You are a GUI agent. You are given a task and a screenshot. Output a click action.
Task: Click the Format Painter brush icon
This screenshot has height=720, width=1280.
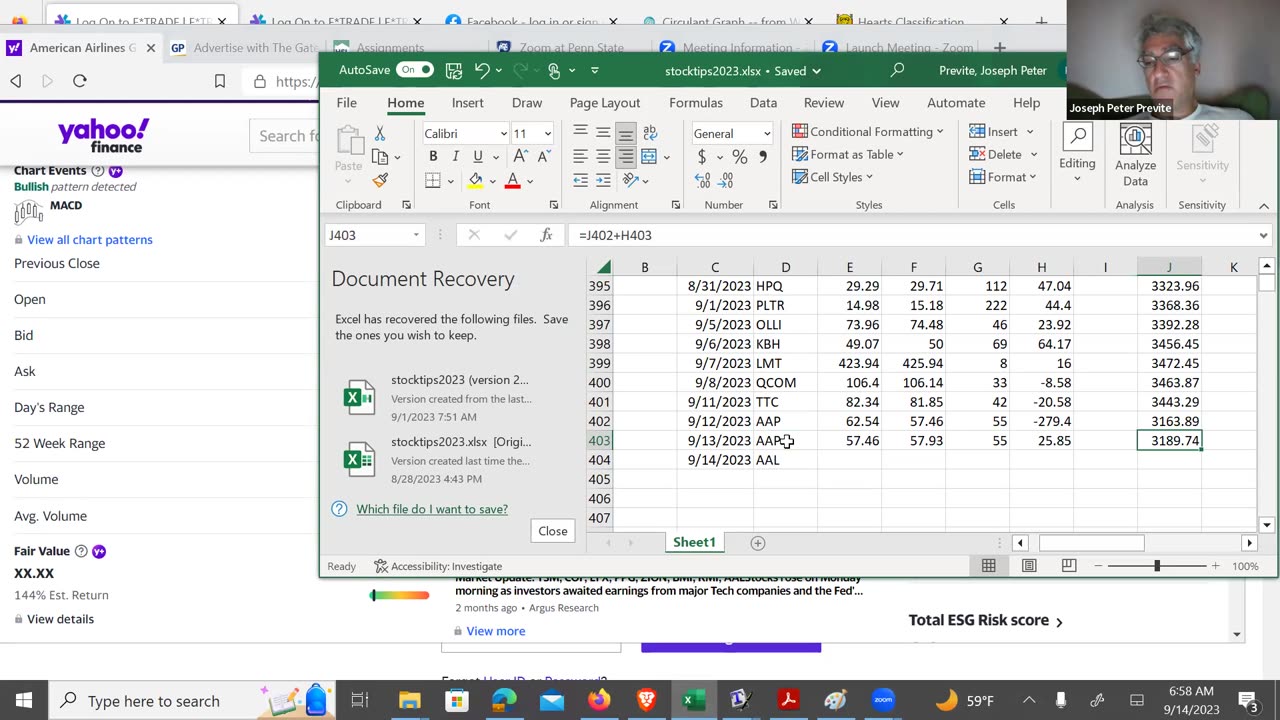coord(380,180)
